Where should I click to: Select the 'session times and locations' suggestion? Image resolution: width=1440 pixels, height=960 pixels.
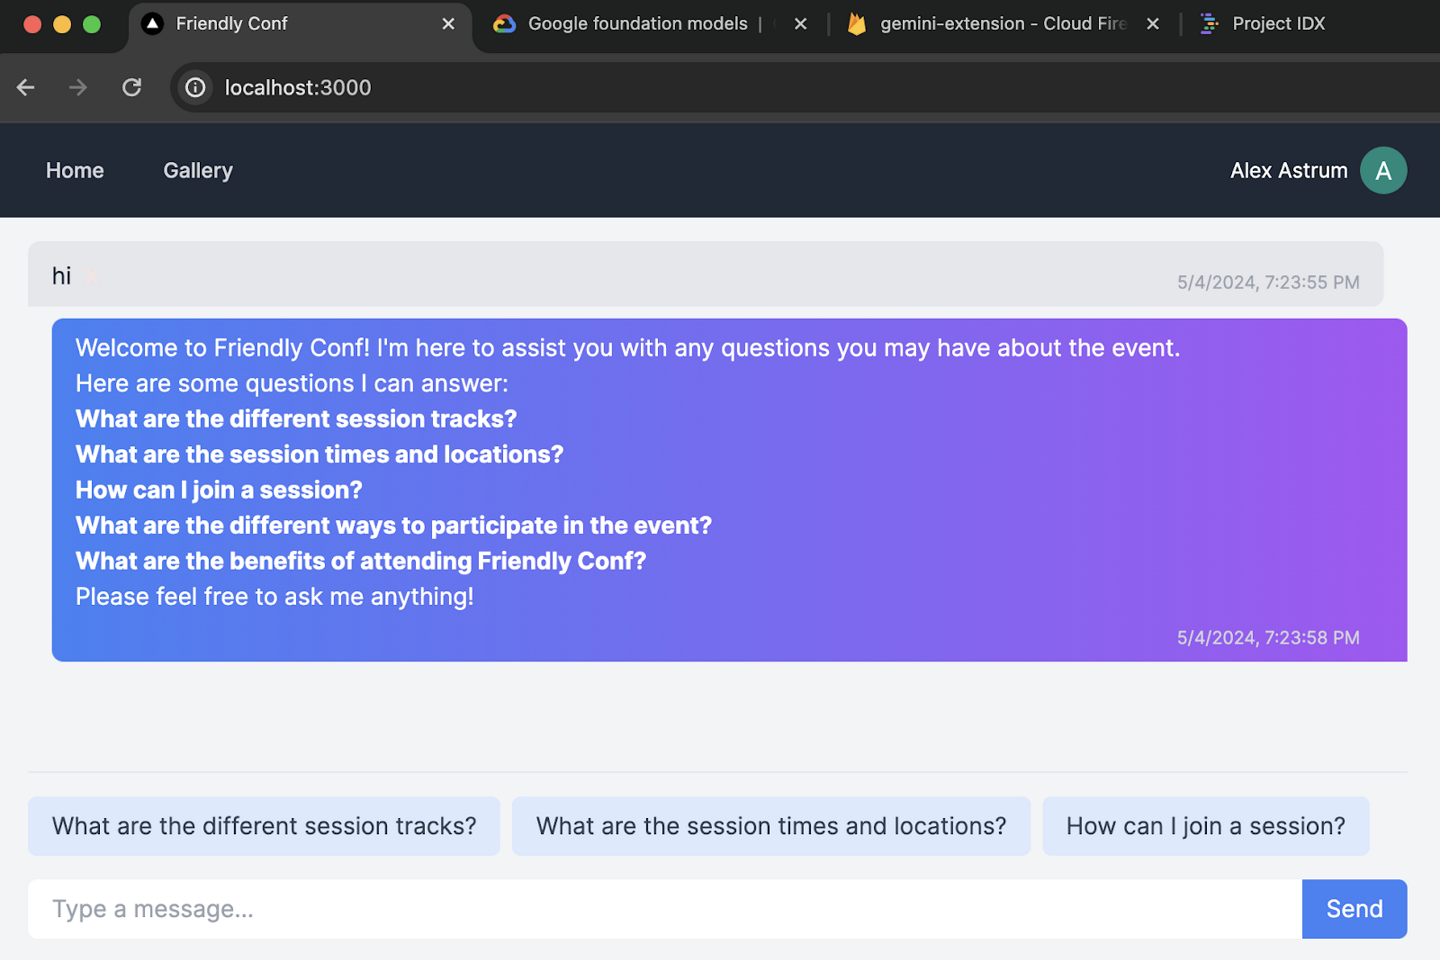pyautogui.click(x=771, y=826)
